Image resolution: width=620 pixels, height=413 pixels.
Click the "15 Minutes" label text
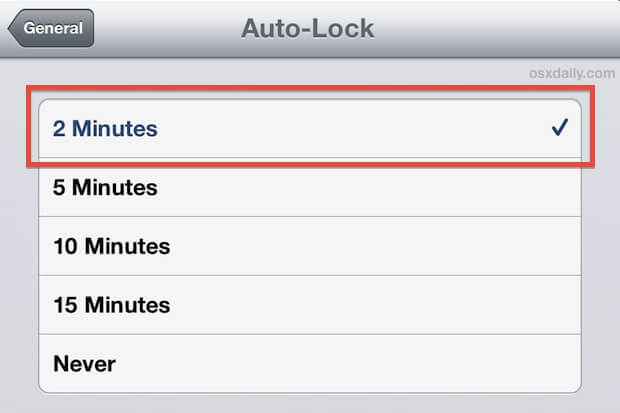click(x=111, y=305)
